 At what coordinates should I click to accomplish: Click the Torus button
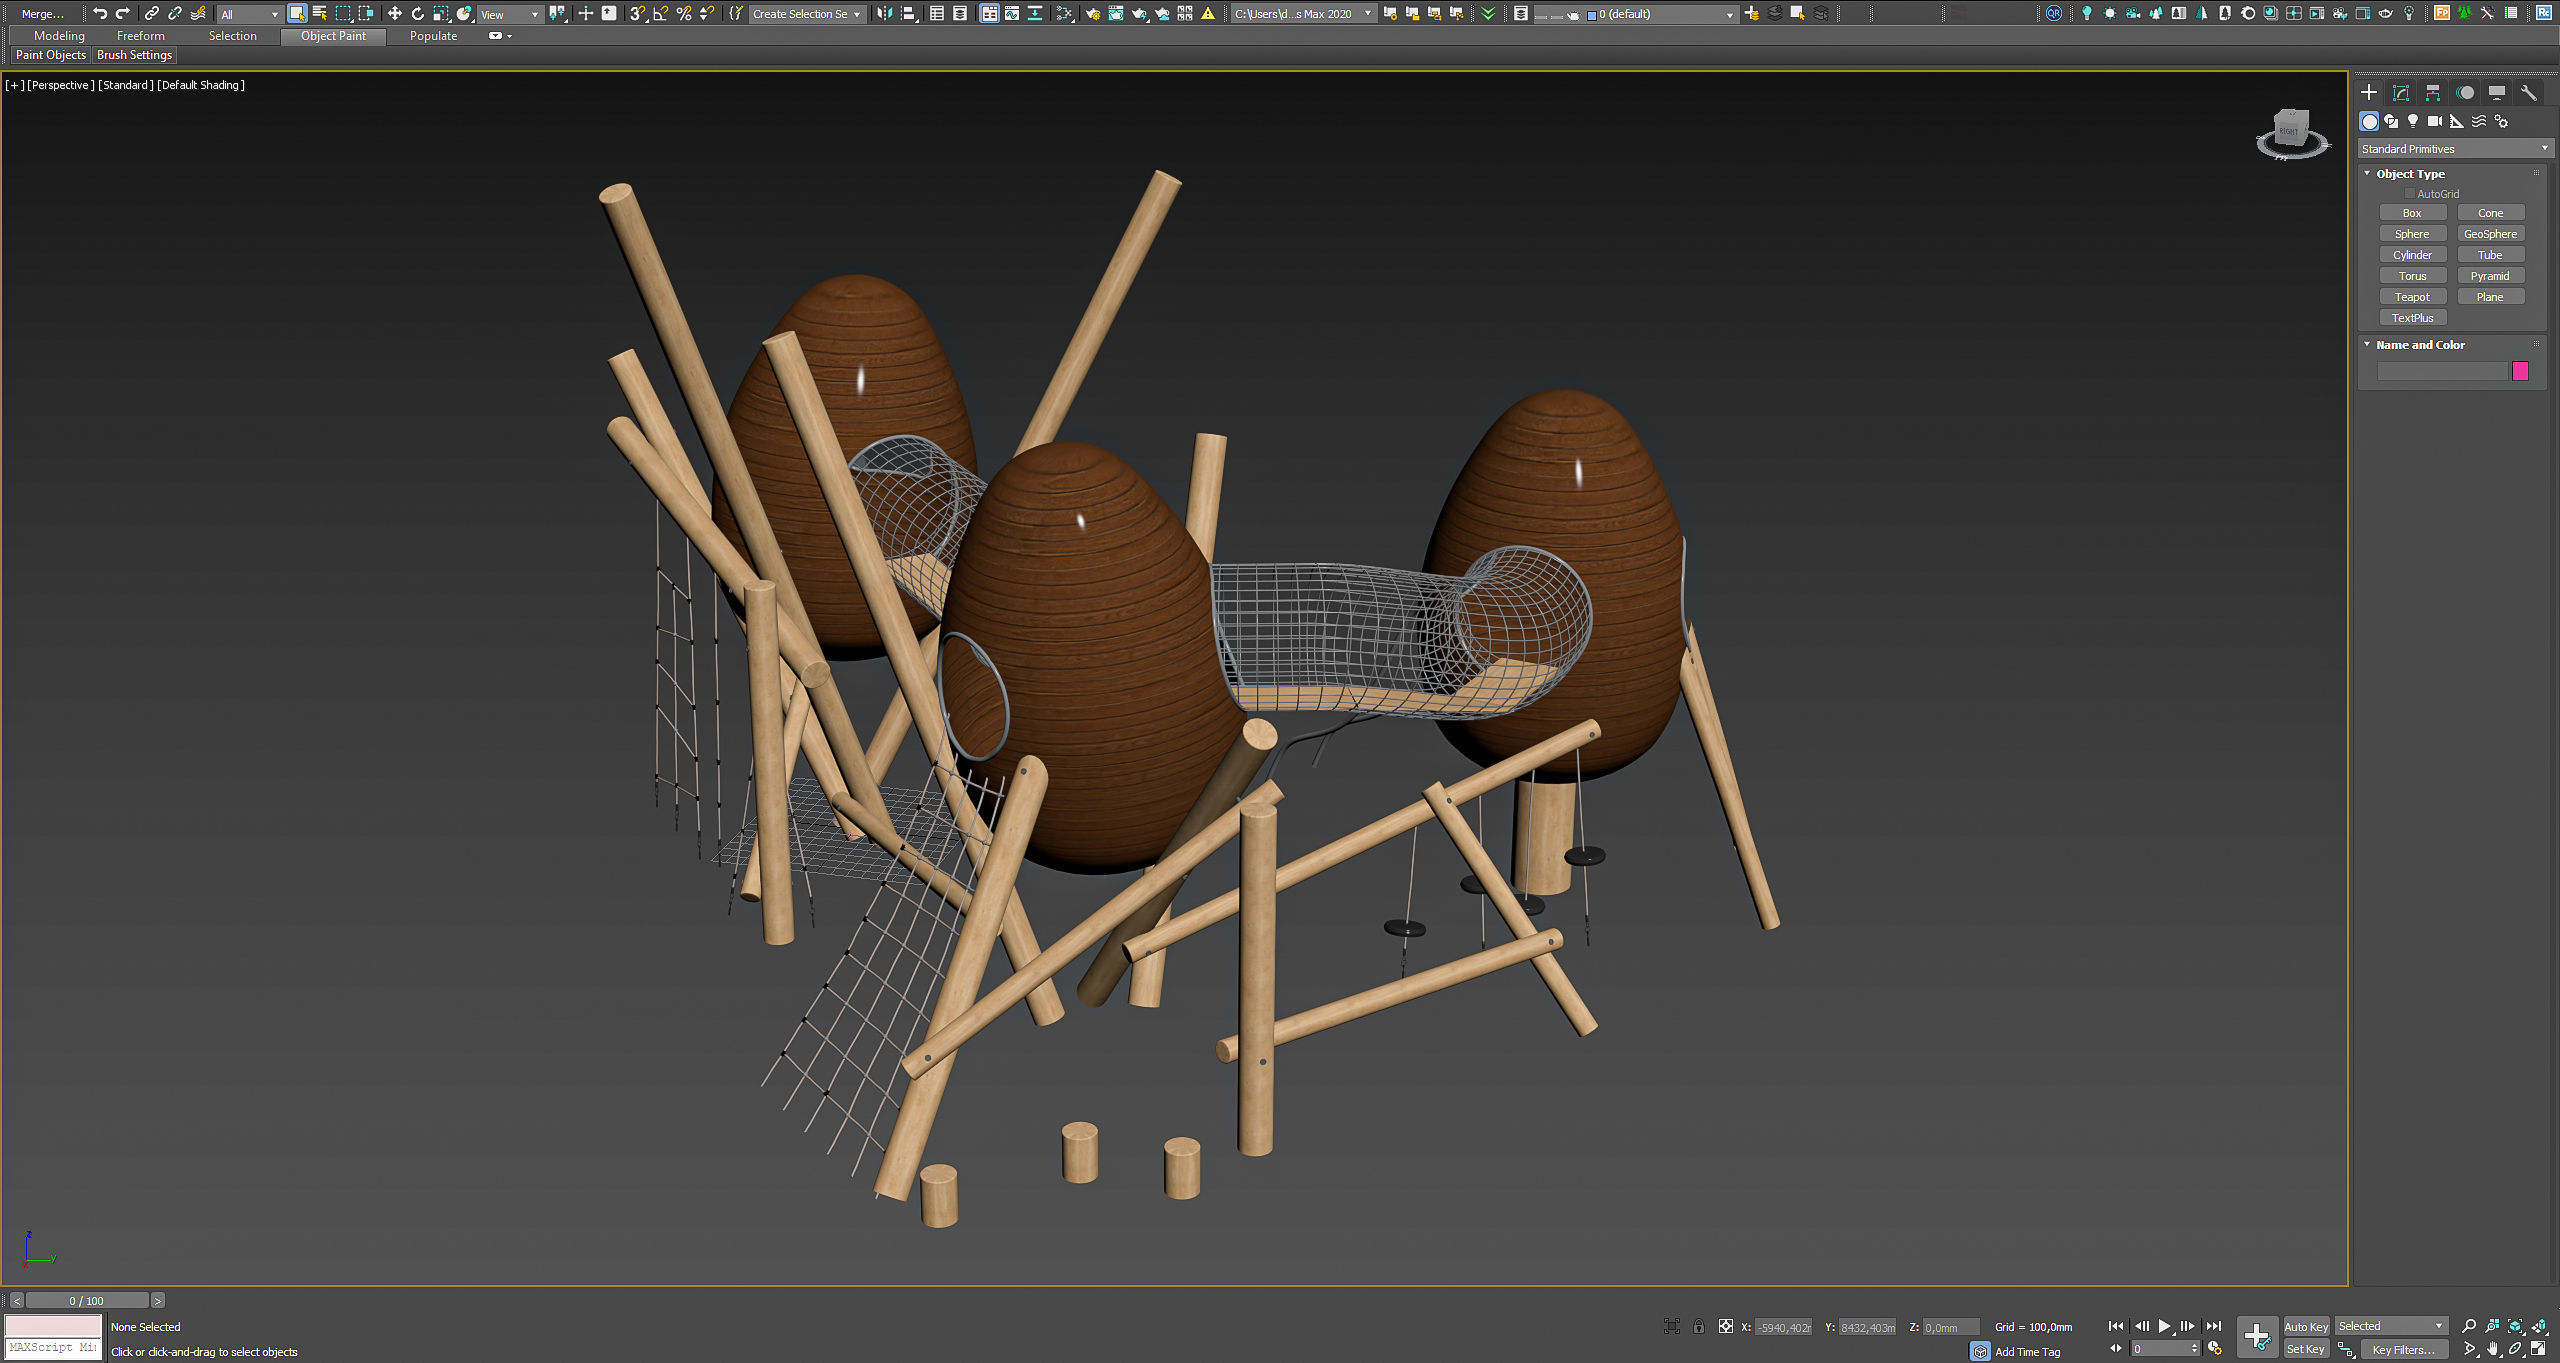pyautogui.click(x=2412, y=276)
